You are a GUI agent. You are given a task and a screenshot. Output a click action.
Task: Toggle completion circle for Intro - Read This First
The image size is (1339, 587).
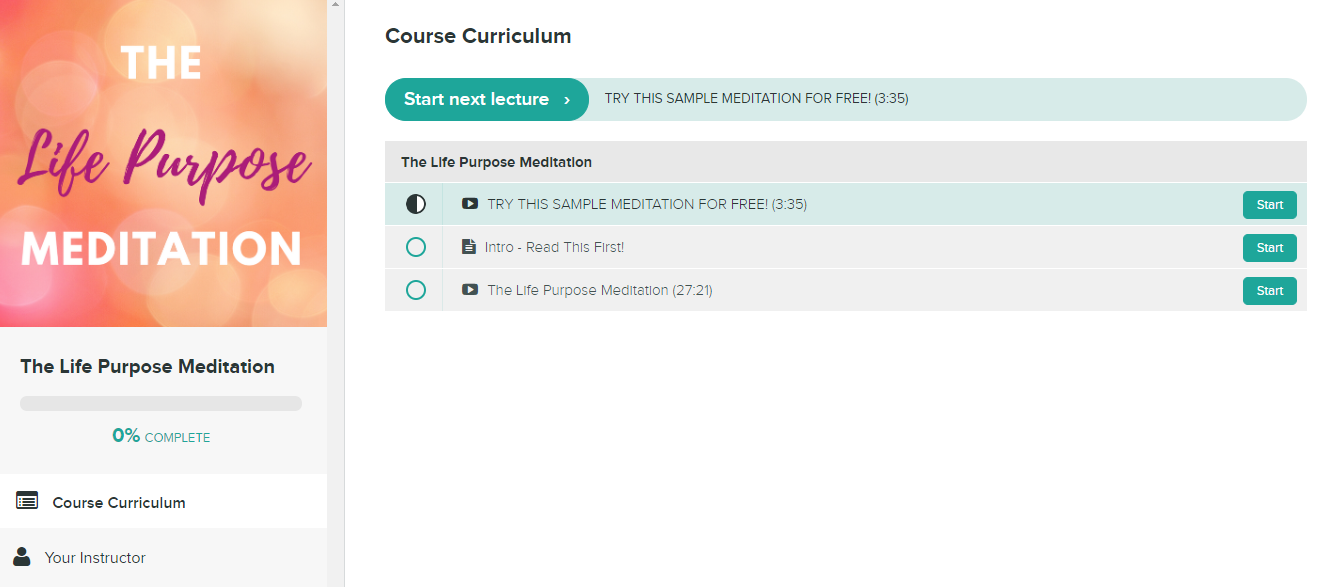tap(416, 247)
